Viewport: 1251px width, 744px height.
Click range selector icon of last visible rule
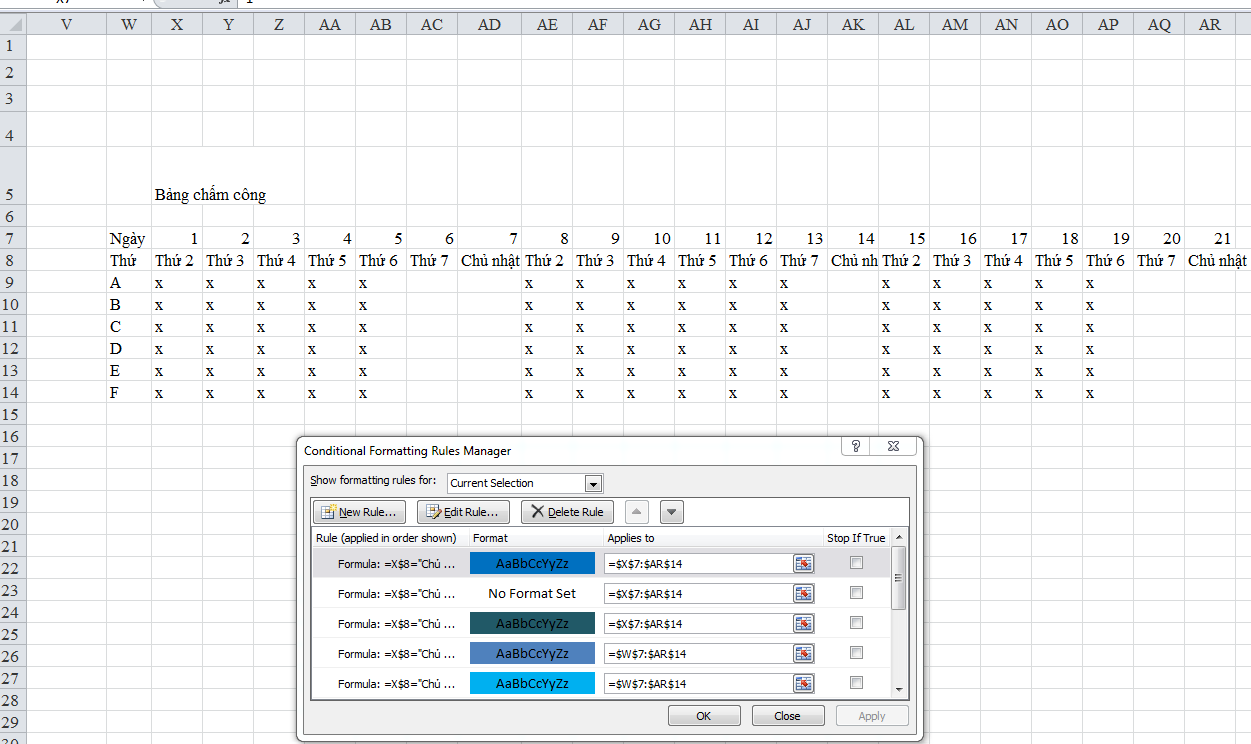802,684
